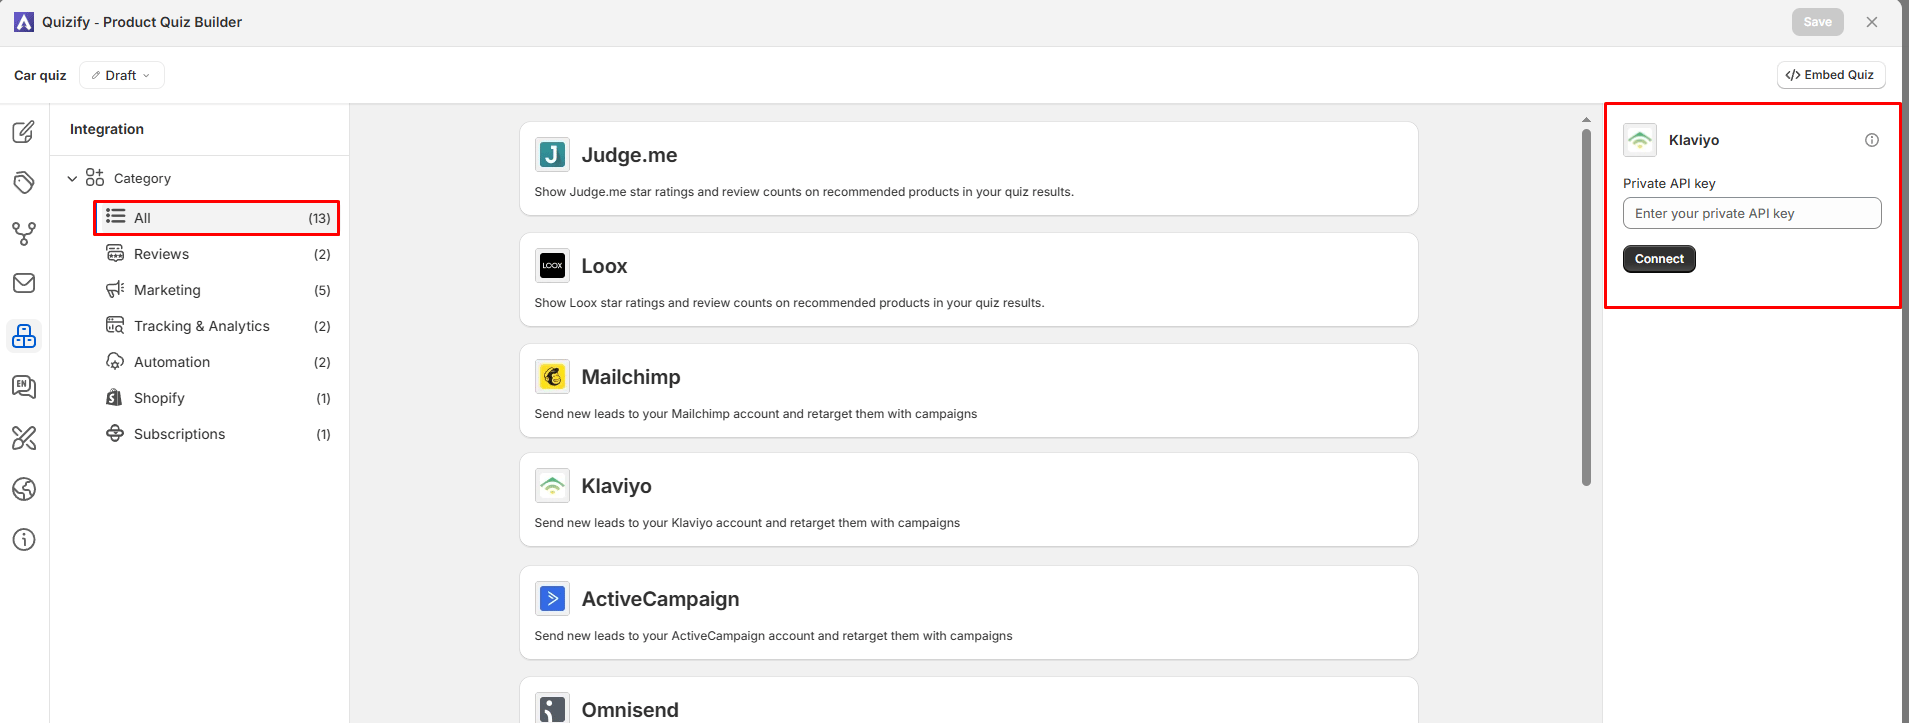Close the Quizify builder window
The image size is (1909, 723).
pyautogui.click(x=1872, y=22)
